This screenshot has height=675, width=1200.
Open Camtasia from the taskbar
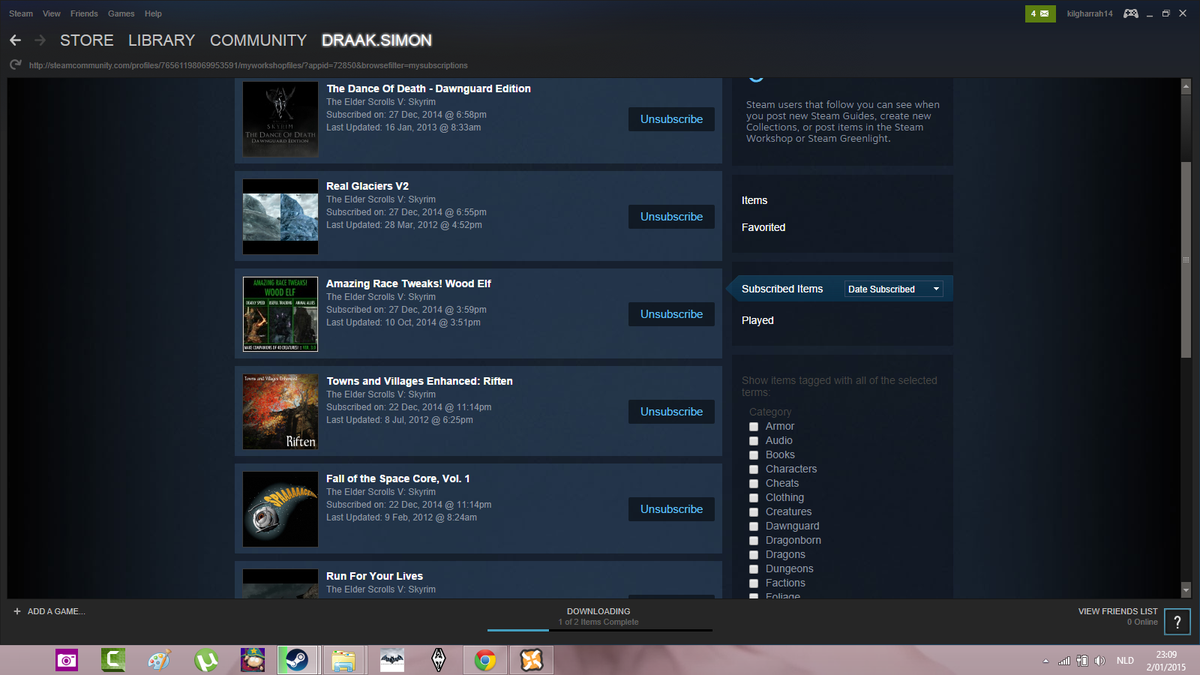pyautogui.click(x=113, y=660)
